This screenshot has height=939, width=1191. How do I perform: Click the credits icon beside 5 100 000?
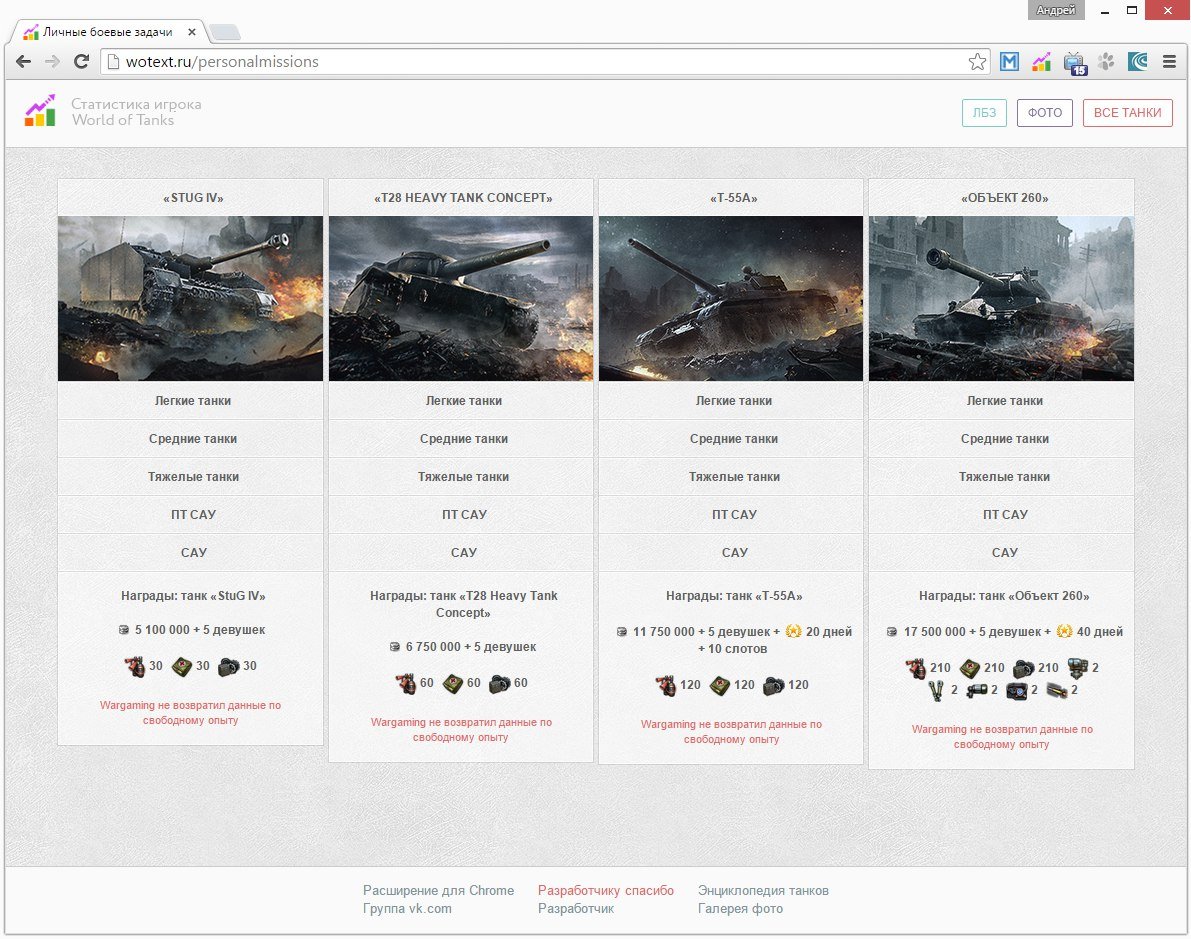[124, 630]
